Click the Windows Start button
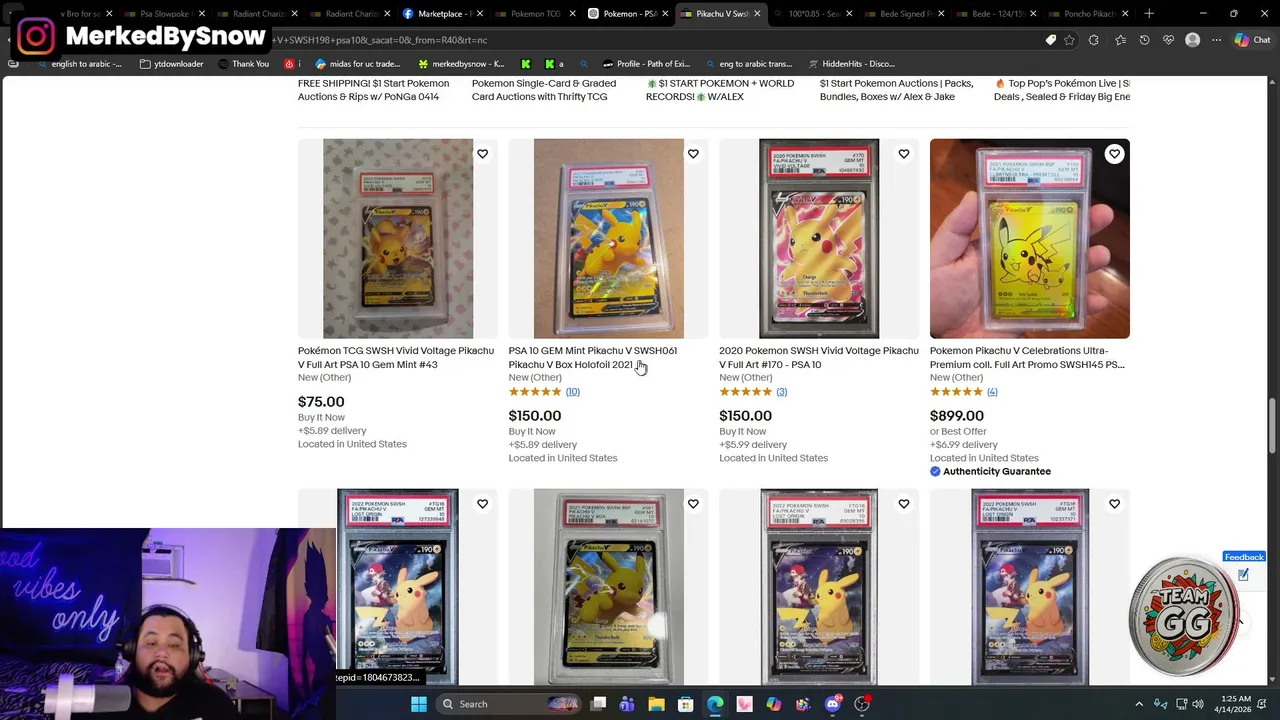Image resolution: width=1280 pixels, height=720 pixels. pyautogui.click(x=419, y=704)
